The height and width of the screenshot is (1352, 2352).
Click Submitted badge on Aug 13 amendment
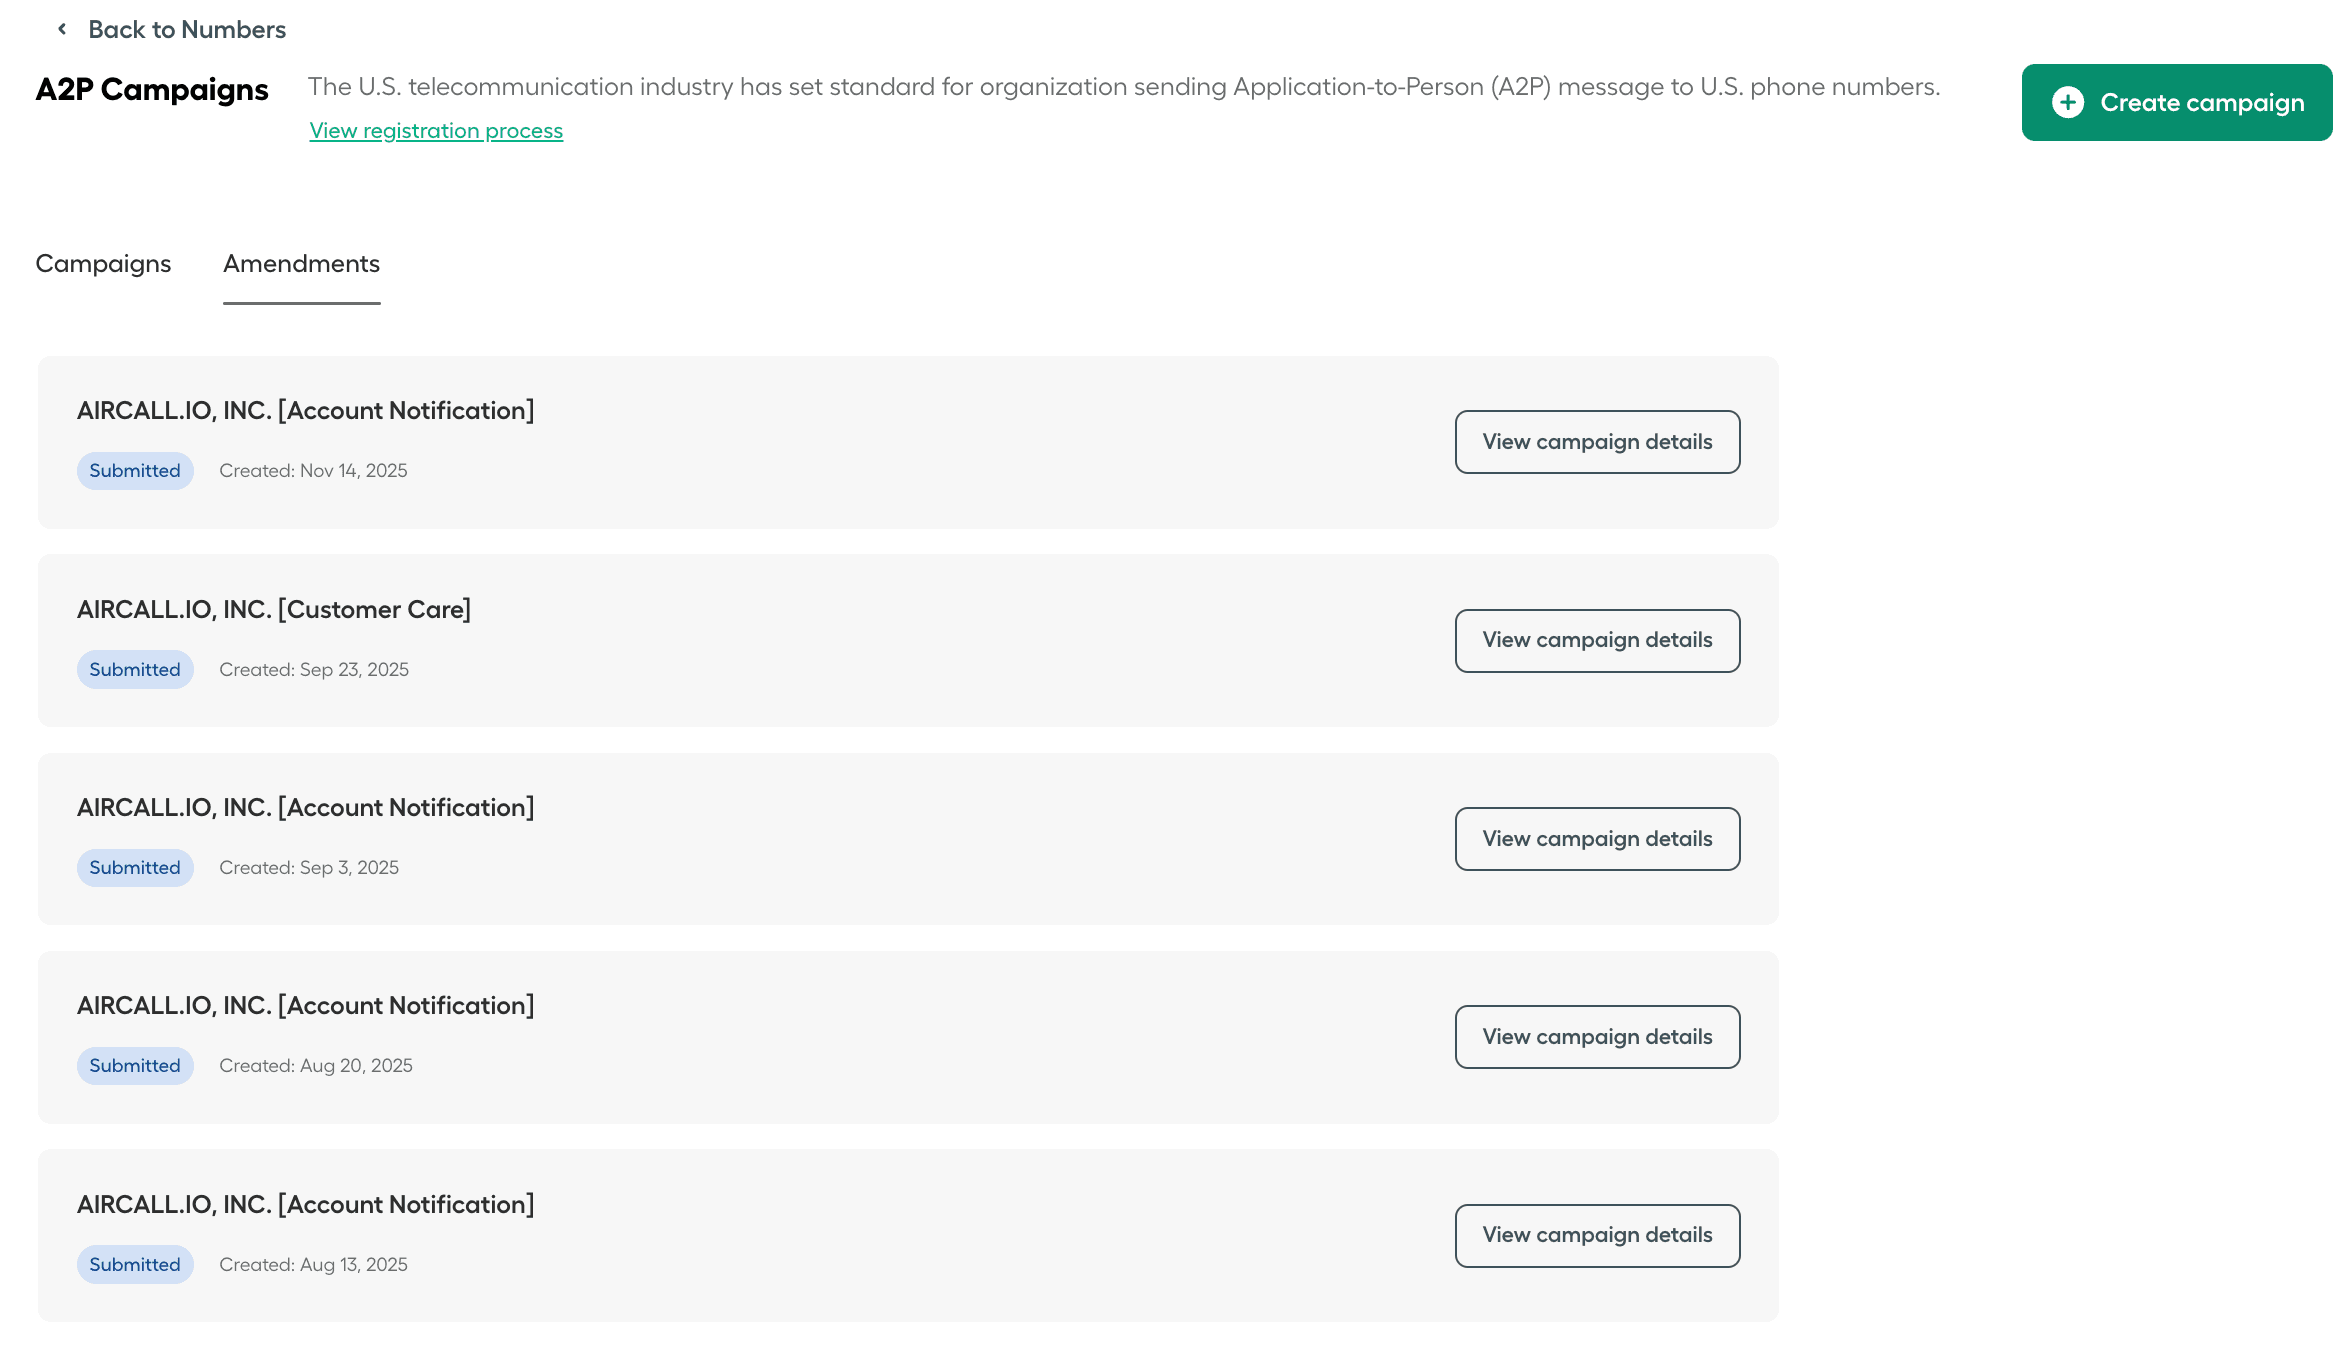135,1265
